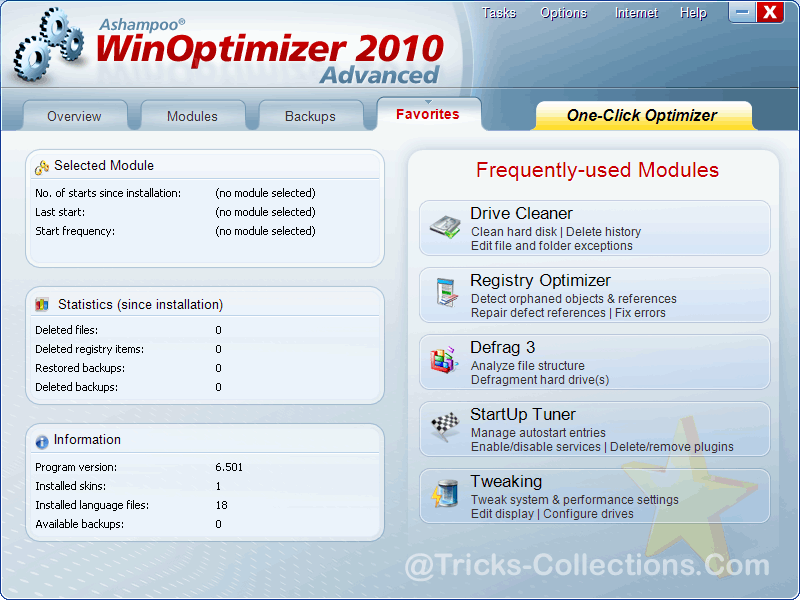Expand the arrow above the Favorites tab
The width and height of the screenshot is (800, 600).
pos(428,101)
